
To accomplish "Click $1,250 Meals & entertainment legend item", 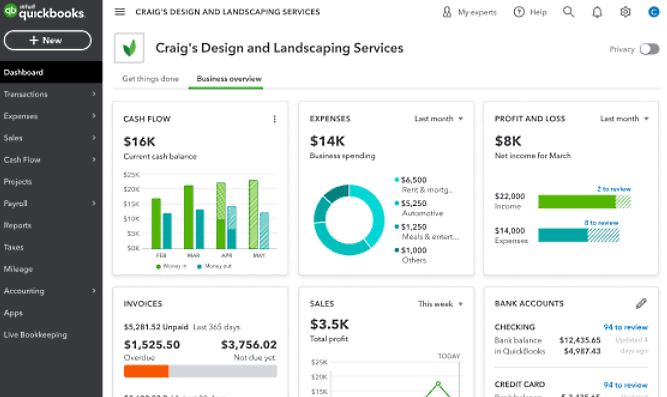I will coord(427,231).
